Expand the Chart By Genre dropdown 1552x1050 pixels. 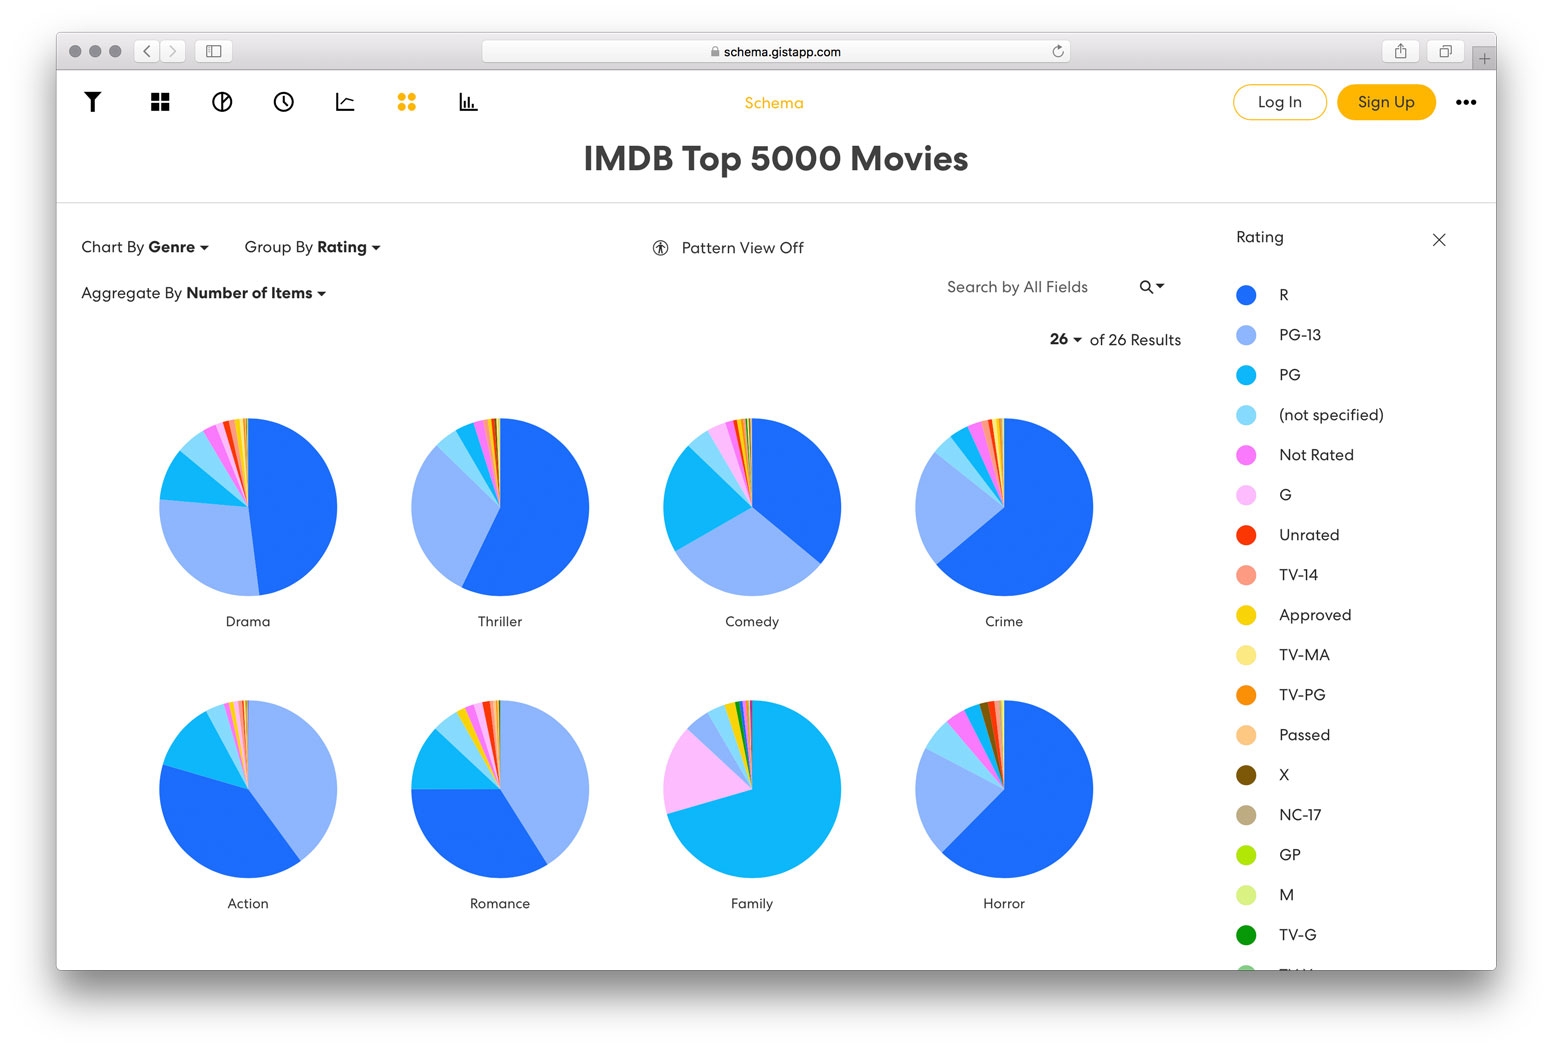tap(145, 247)
